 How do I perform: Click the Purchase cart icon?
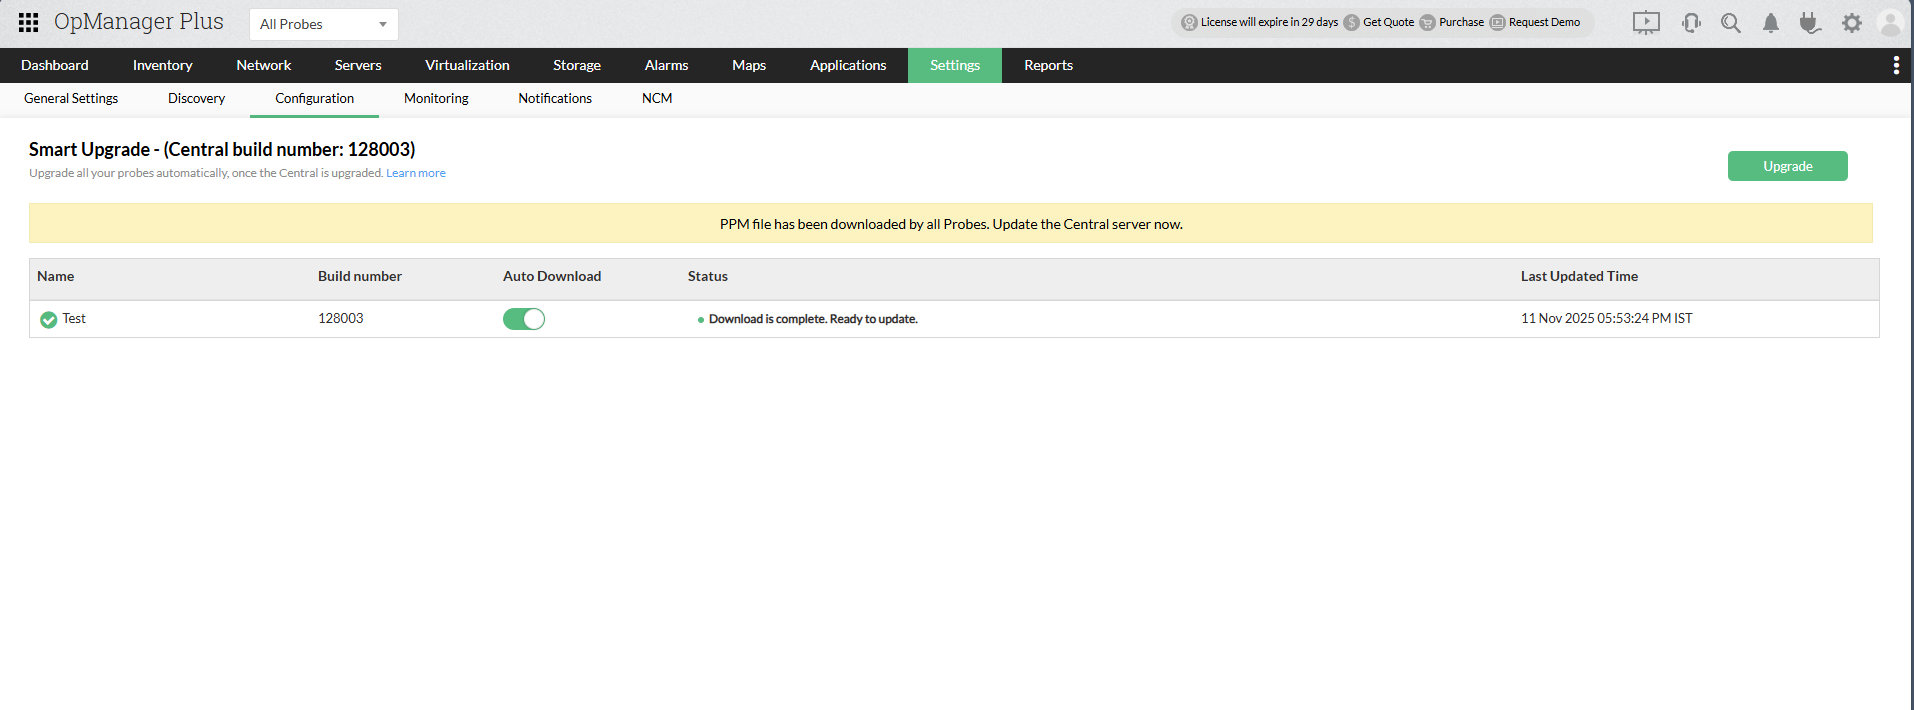point(1427,22)
